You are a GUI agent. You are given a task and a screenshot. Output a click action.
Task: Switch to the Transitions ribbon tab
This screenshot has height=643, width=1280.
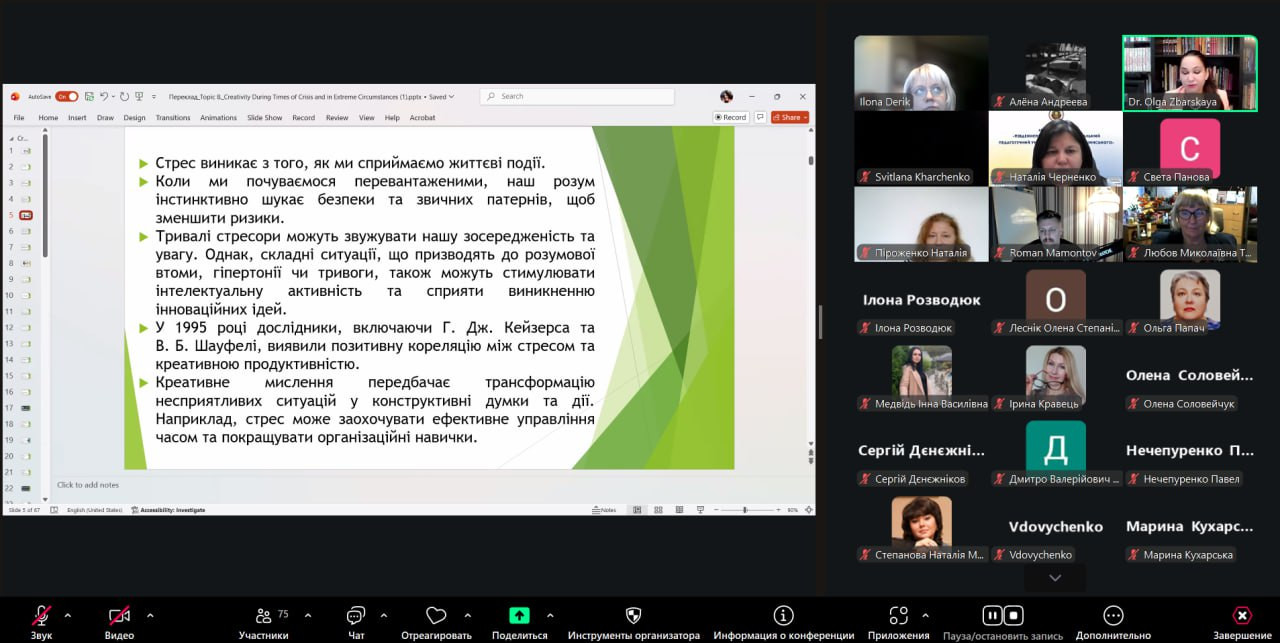[x=173, y=118]
